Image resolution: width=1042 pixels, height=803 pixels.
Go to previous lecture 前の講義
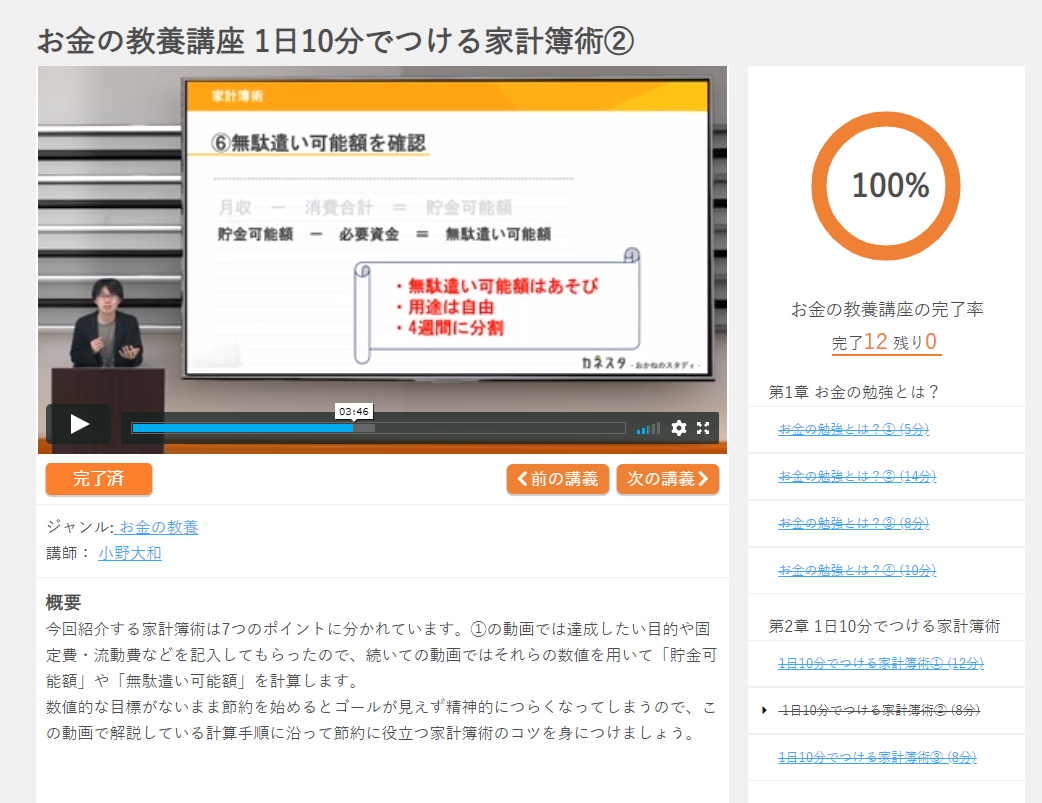[558, 479]
